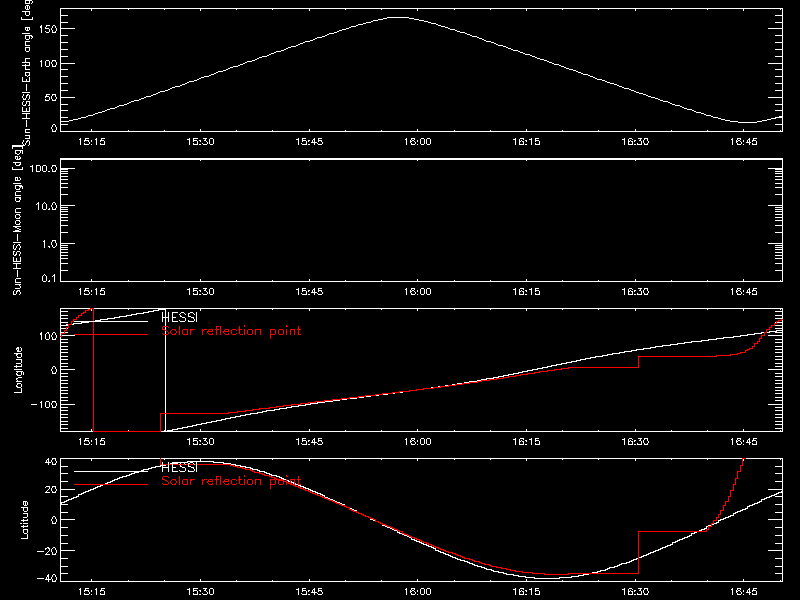Click the 15:30 label under Latitude plot
Screen dimensions: 800x600
pyautogui.click(x=201, y=592)
